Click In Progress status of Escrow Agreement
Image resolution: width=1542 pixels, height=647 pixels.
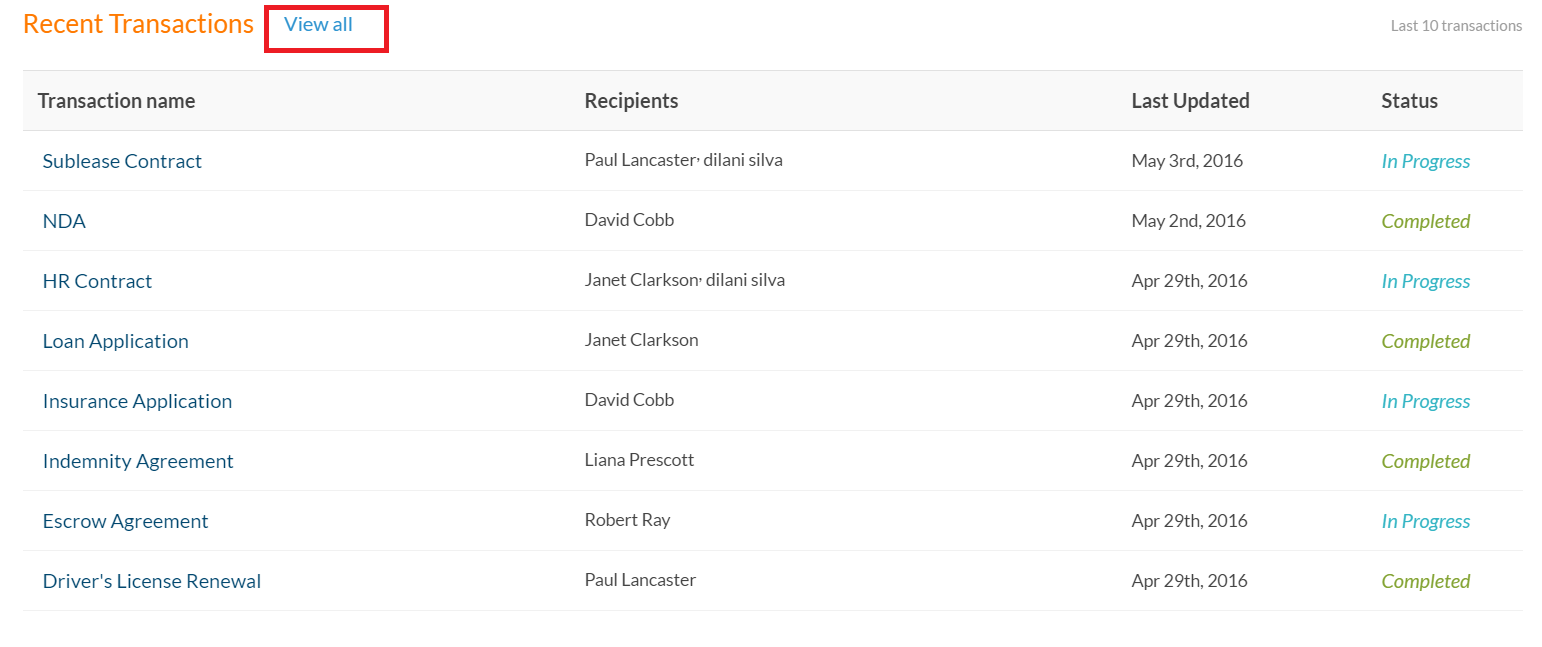[1425, 521]
